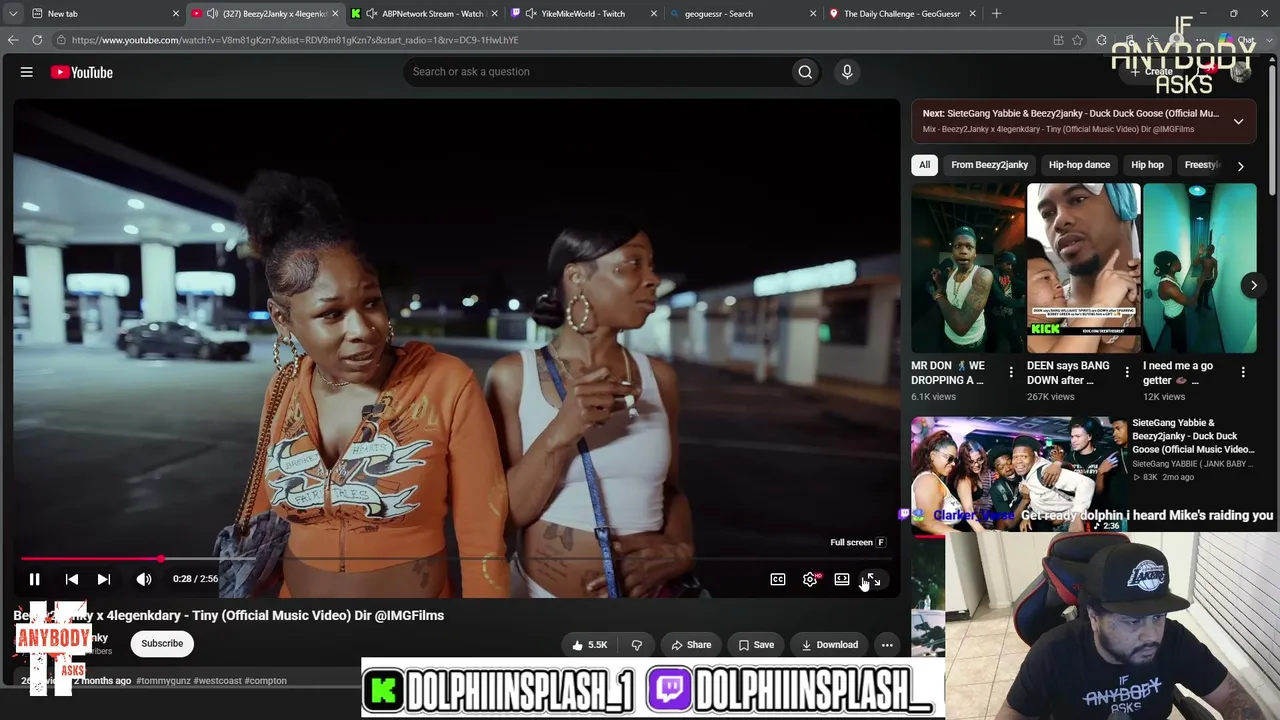Open the 'I need me a go getter' short thumbnail
Screen dimensions: 1280x720
1199,268
